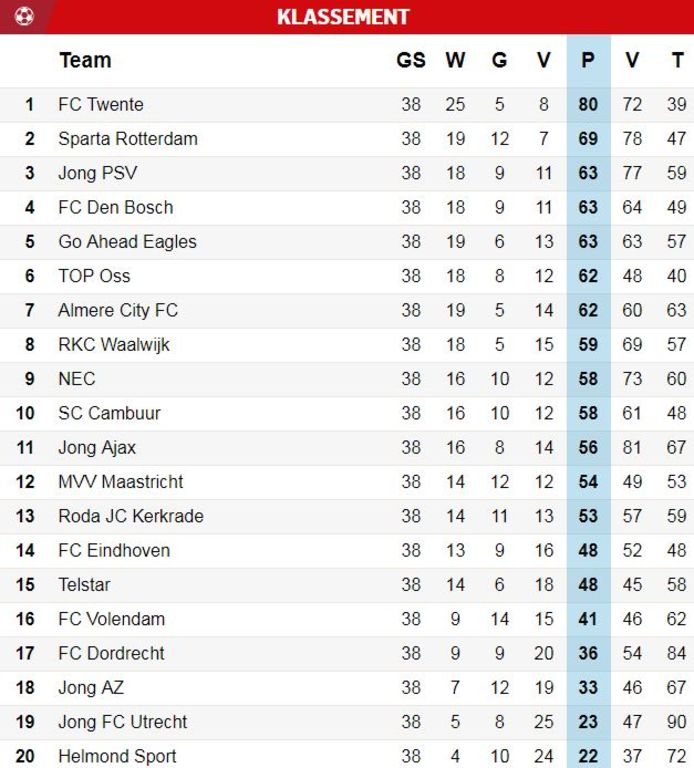The width and height of the screenshot is (694, 768).
Task: Open the RKC Waalwijk team link
Action: point(114,345)
